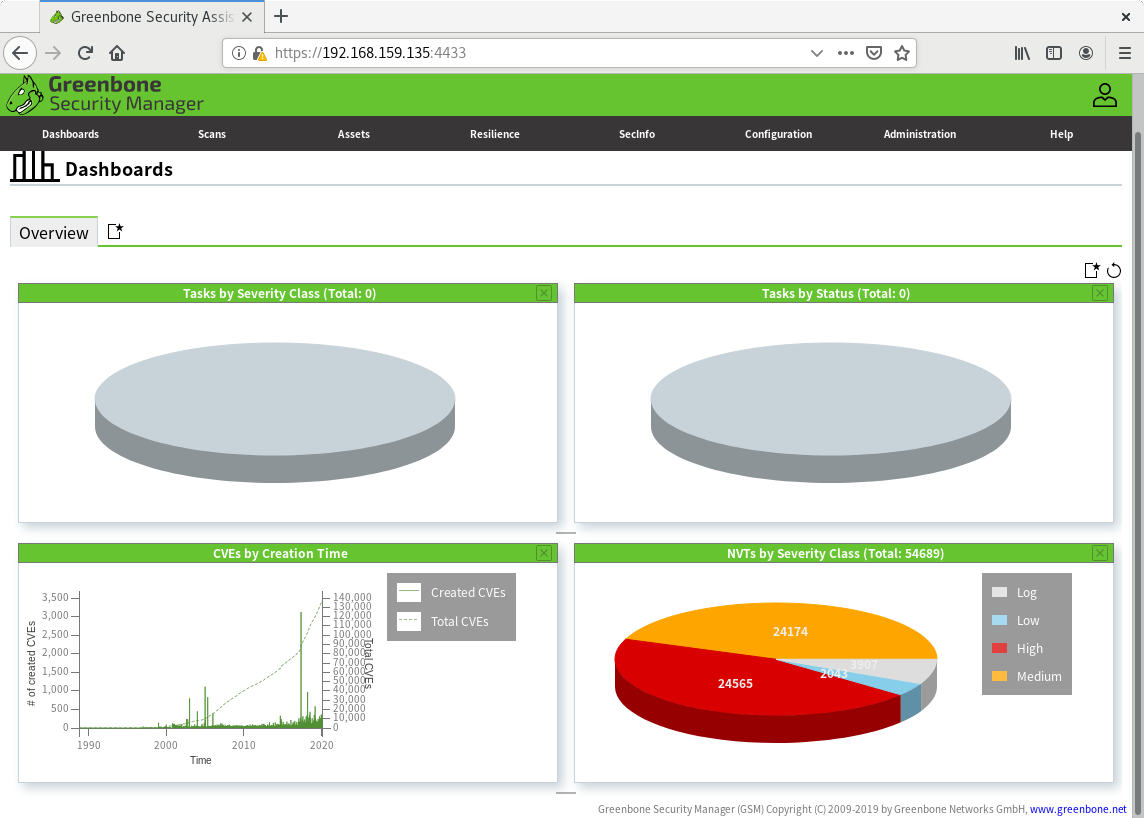This screenshot has height=818, width=1144.
Task: Add a new dashboard display
Action: (1091, 270)
